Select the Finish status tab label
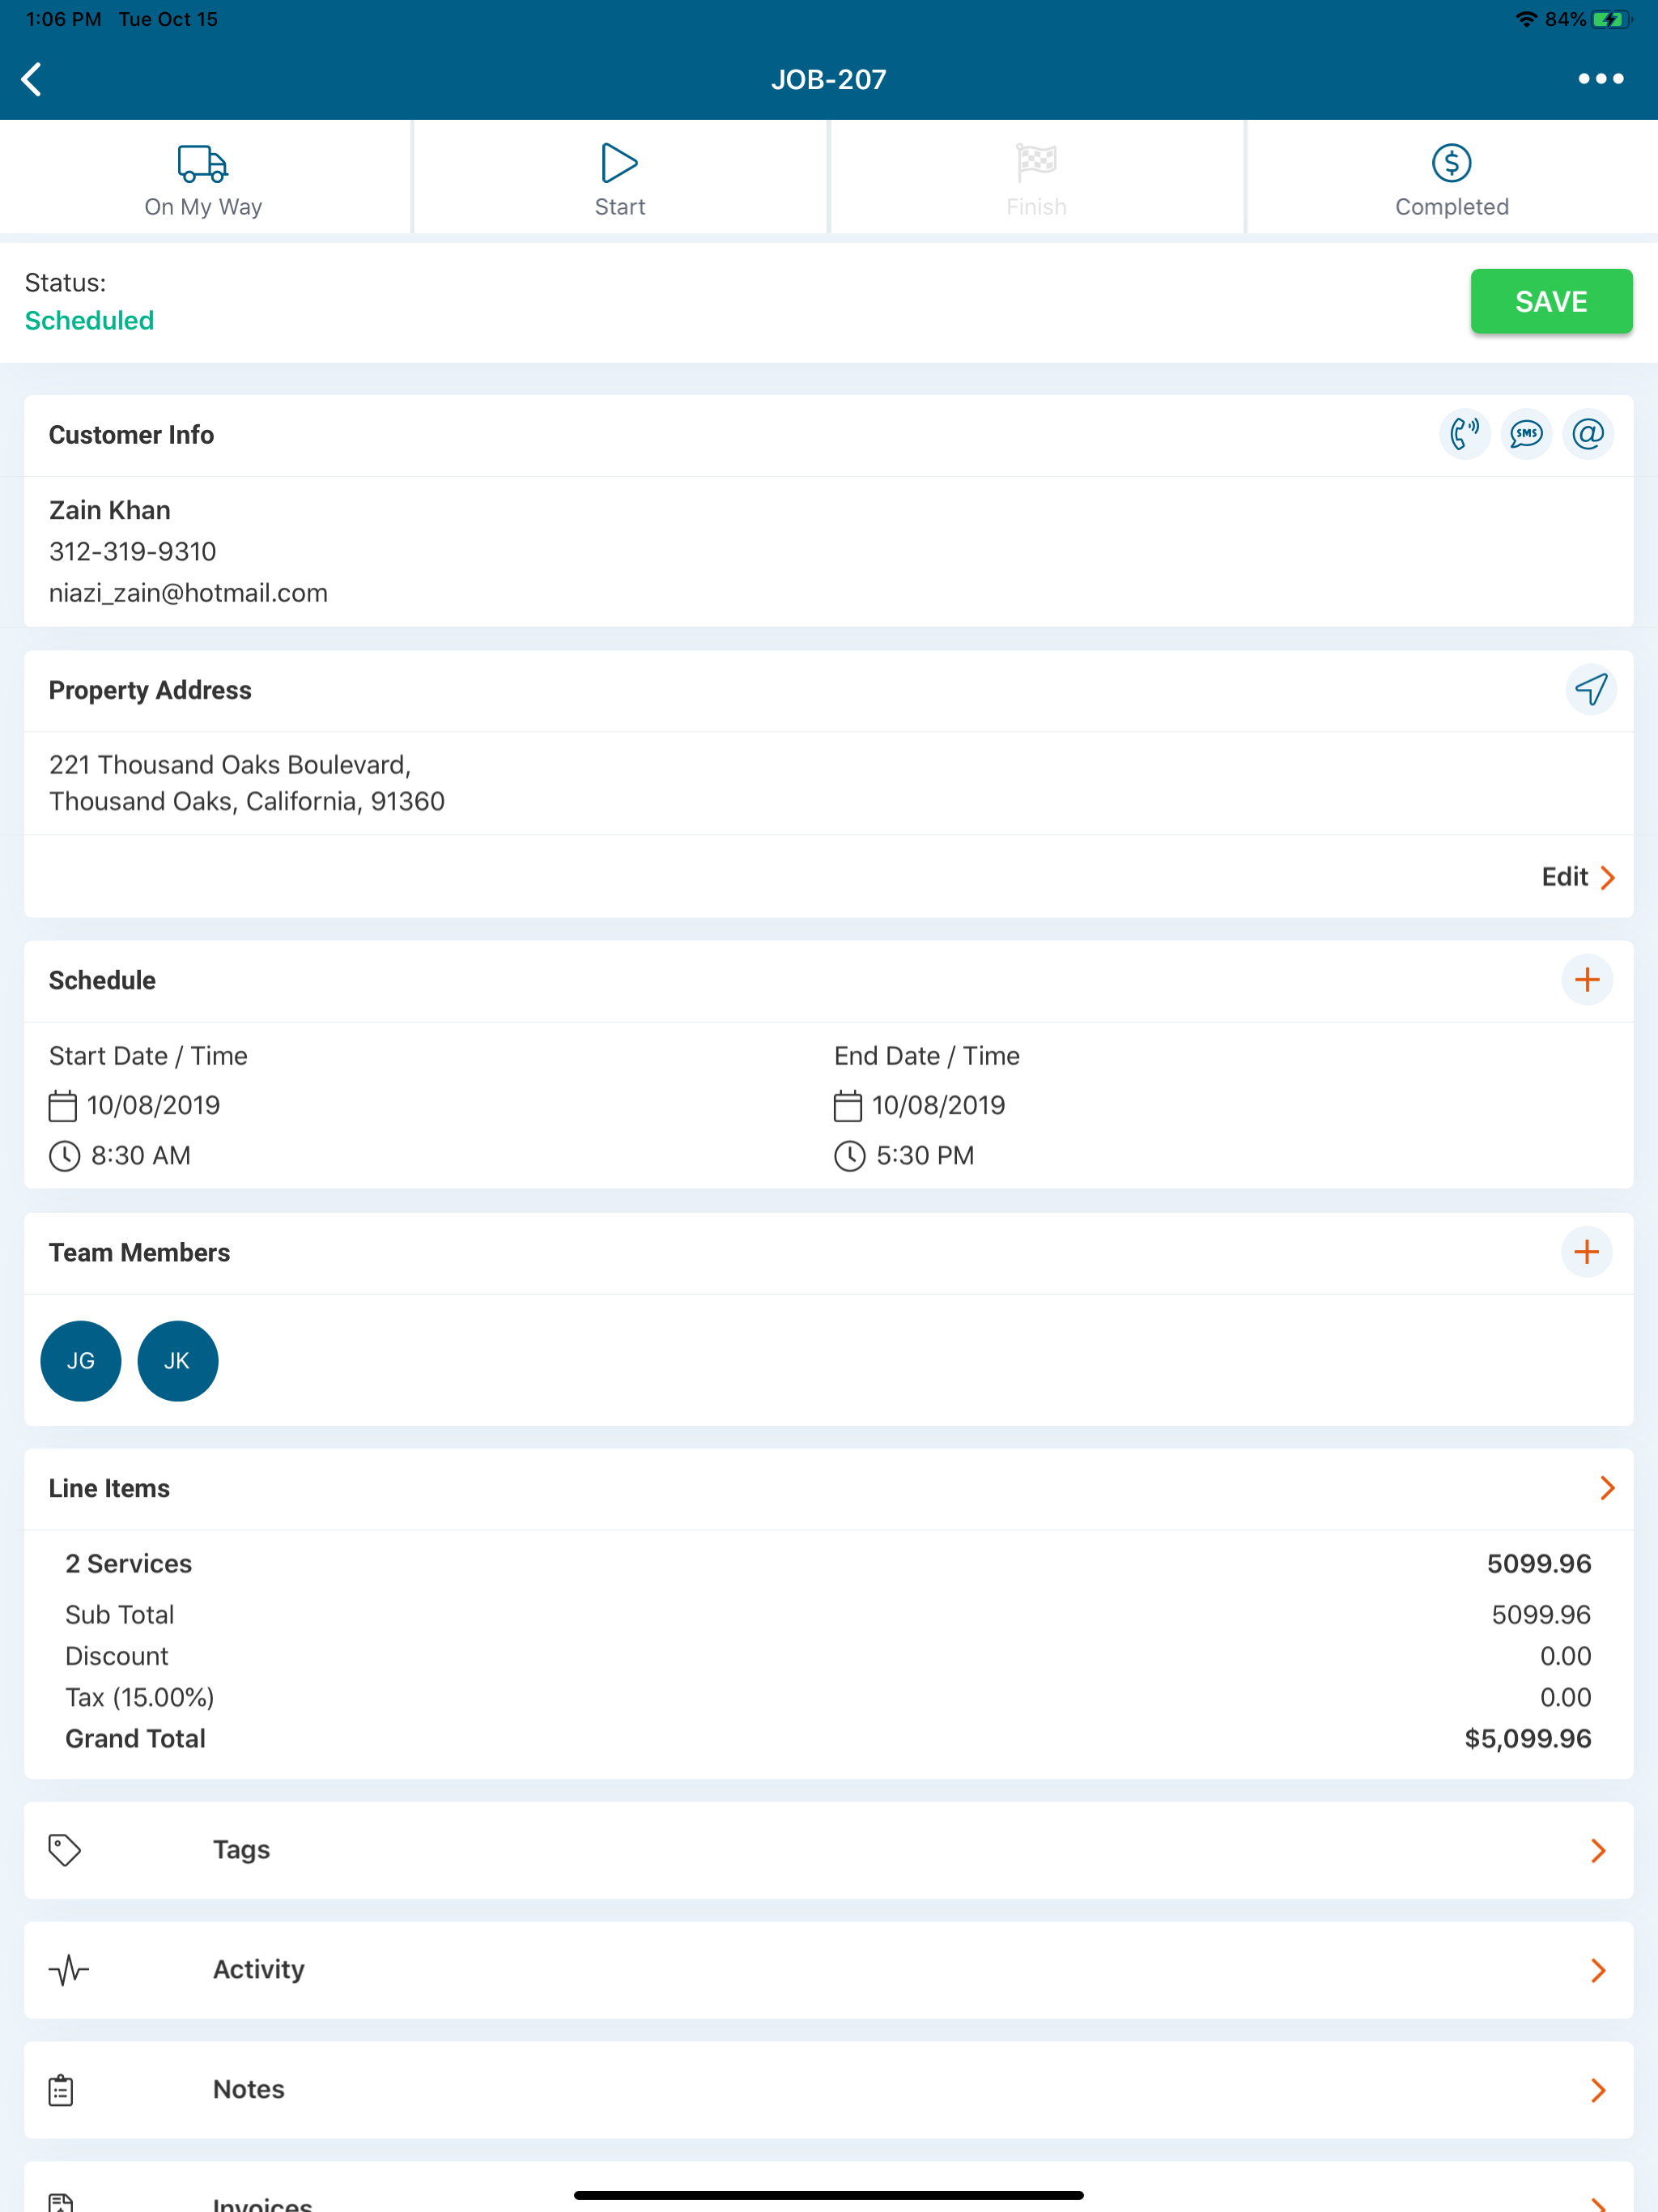The image size is (1658, 2212). pyautogui.click(x=1036, y=207)
